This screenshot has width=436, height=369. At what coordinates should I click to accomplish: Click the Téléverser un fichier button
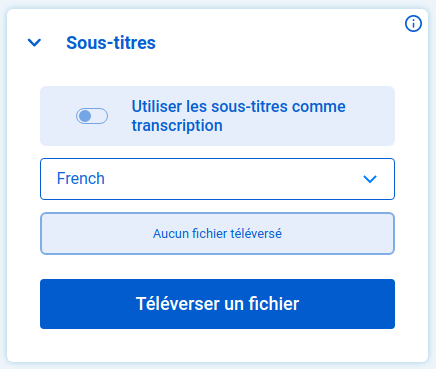(217, 304)
